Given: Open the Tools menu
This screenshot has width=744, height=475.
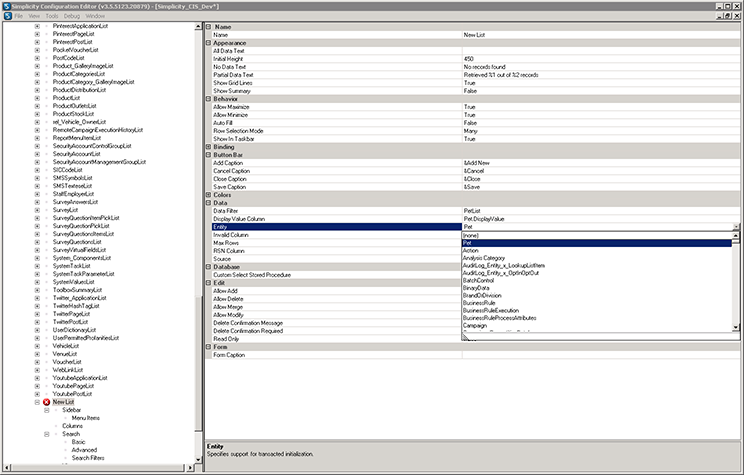Looking at the screenshot, I should [52, 16].
